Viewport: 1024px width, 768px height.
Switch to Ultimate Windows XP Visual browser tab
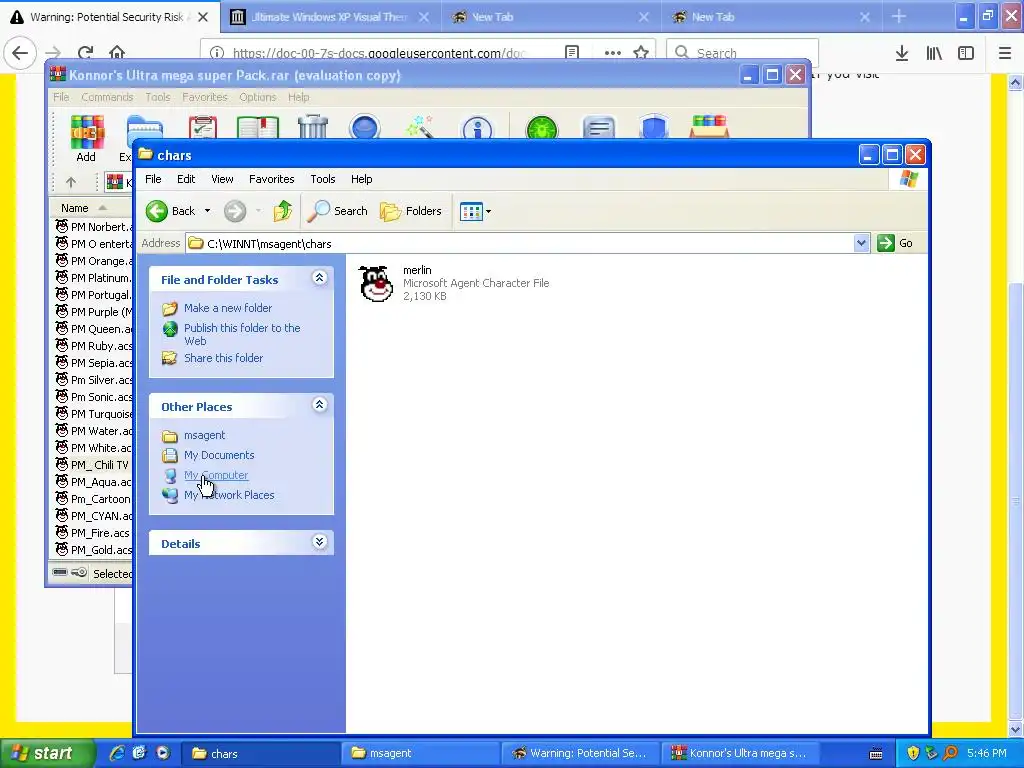pyautogui.click(x=330, y=17)
